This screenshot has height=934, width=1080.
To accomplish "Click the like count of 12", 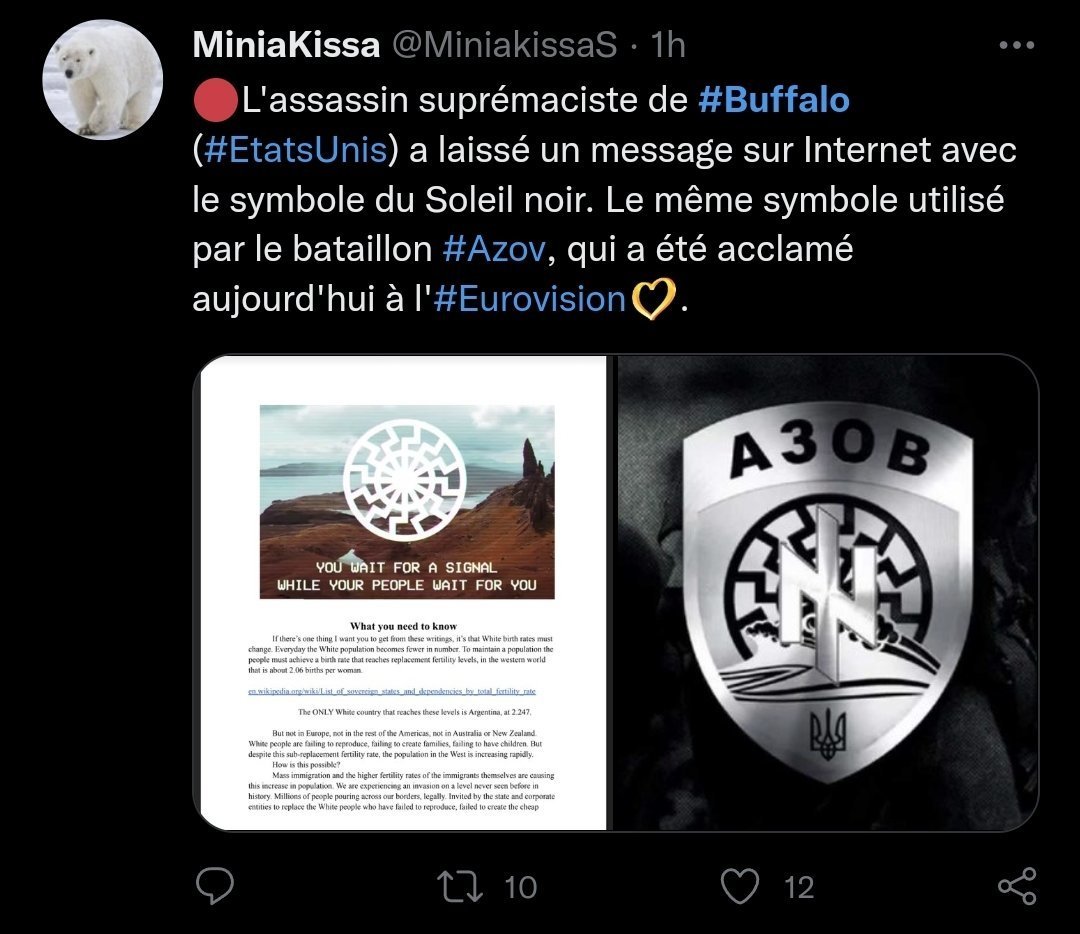I will [798, 886].
